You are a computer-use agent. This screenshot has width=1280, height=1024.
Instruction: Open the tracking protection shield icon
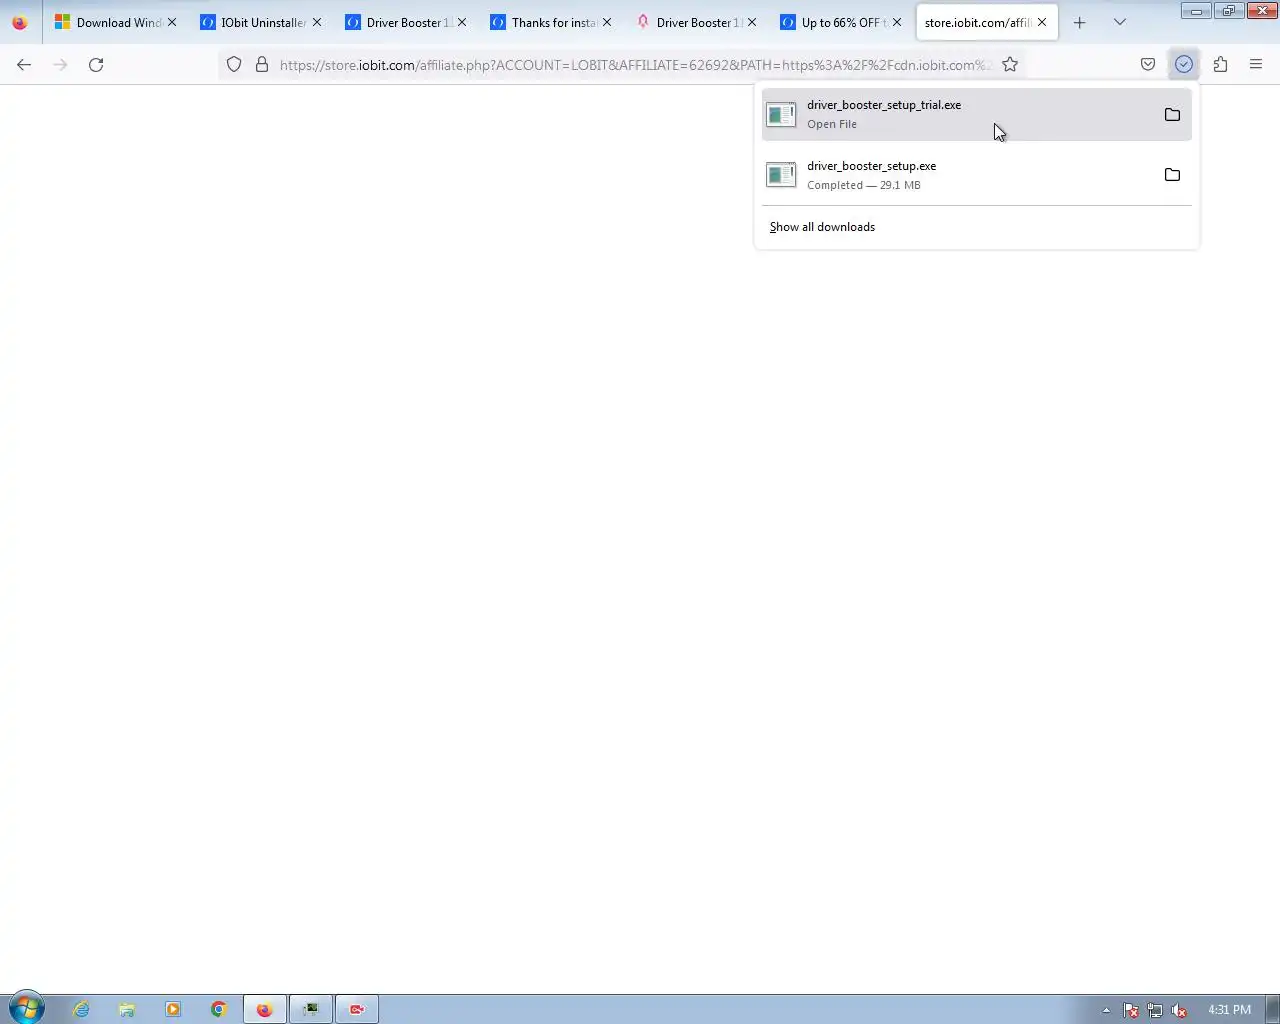(x=234, y=65)
